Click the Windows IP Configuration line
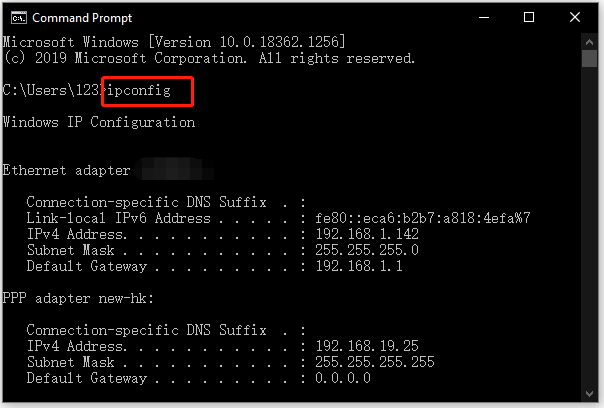The width and height of the screenshot is (604, 408). coord(99,122)
